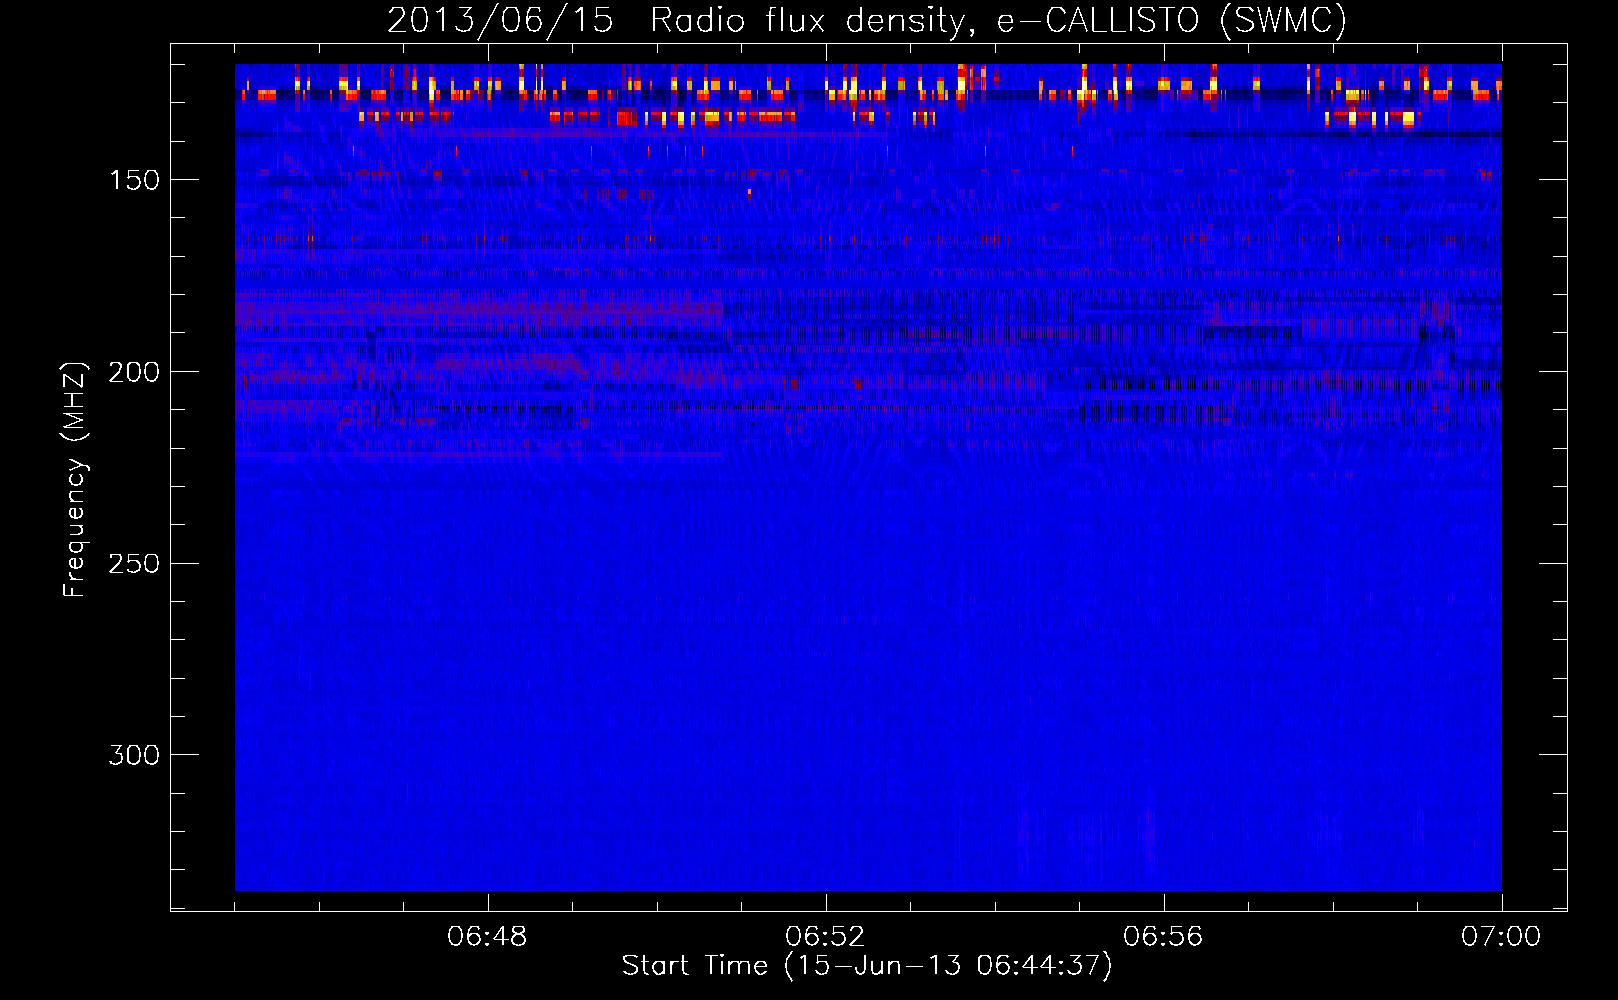Click the "Start Time (15-Jun-13 06:44:37)" label
Image resolution: width=1618 pixels, height=1000 pixels.
[867, 966]
